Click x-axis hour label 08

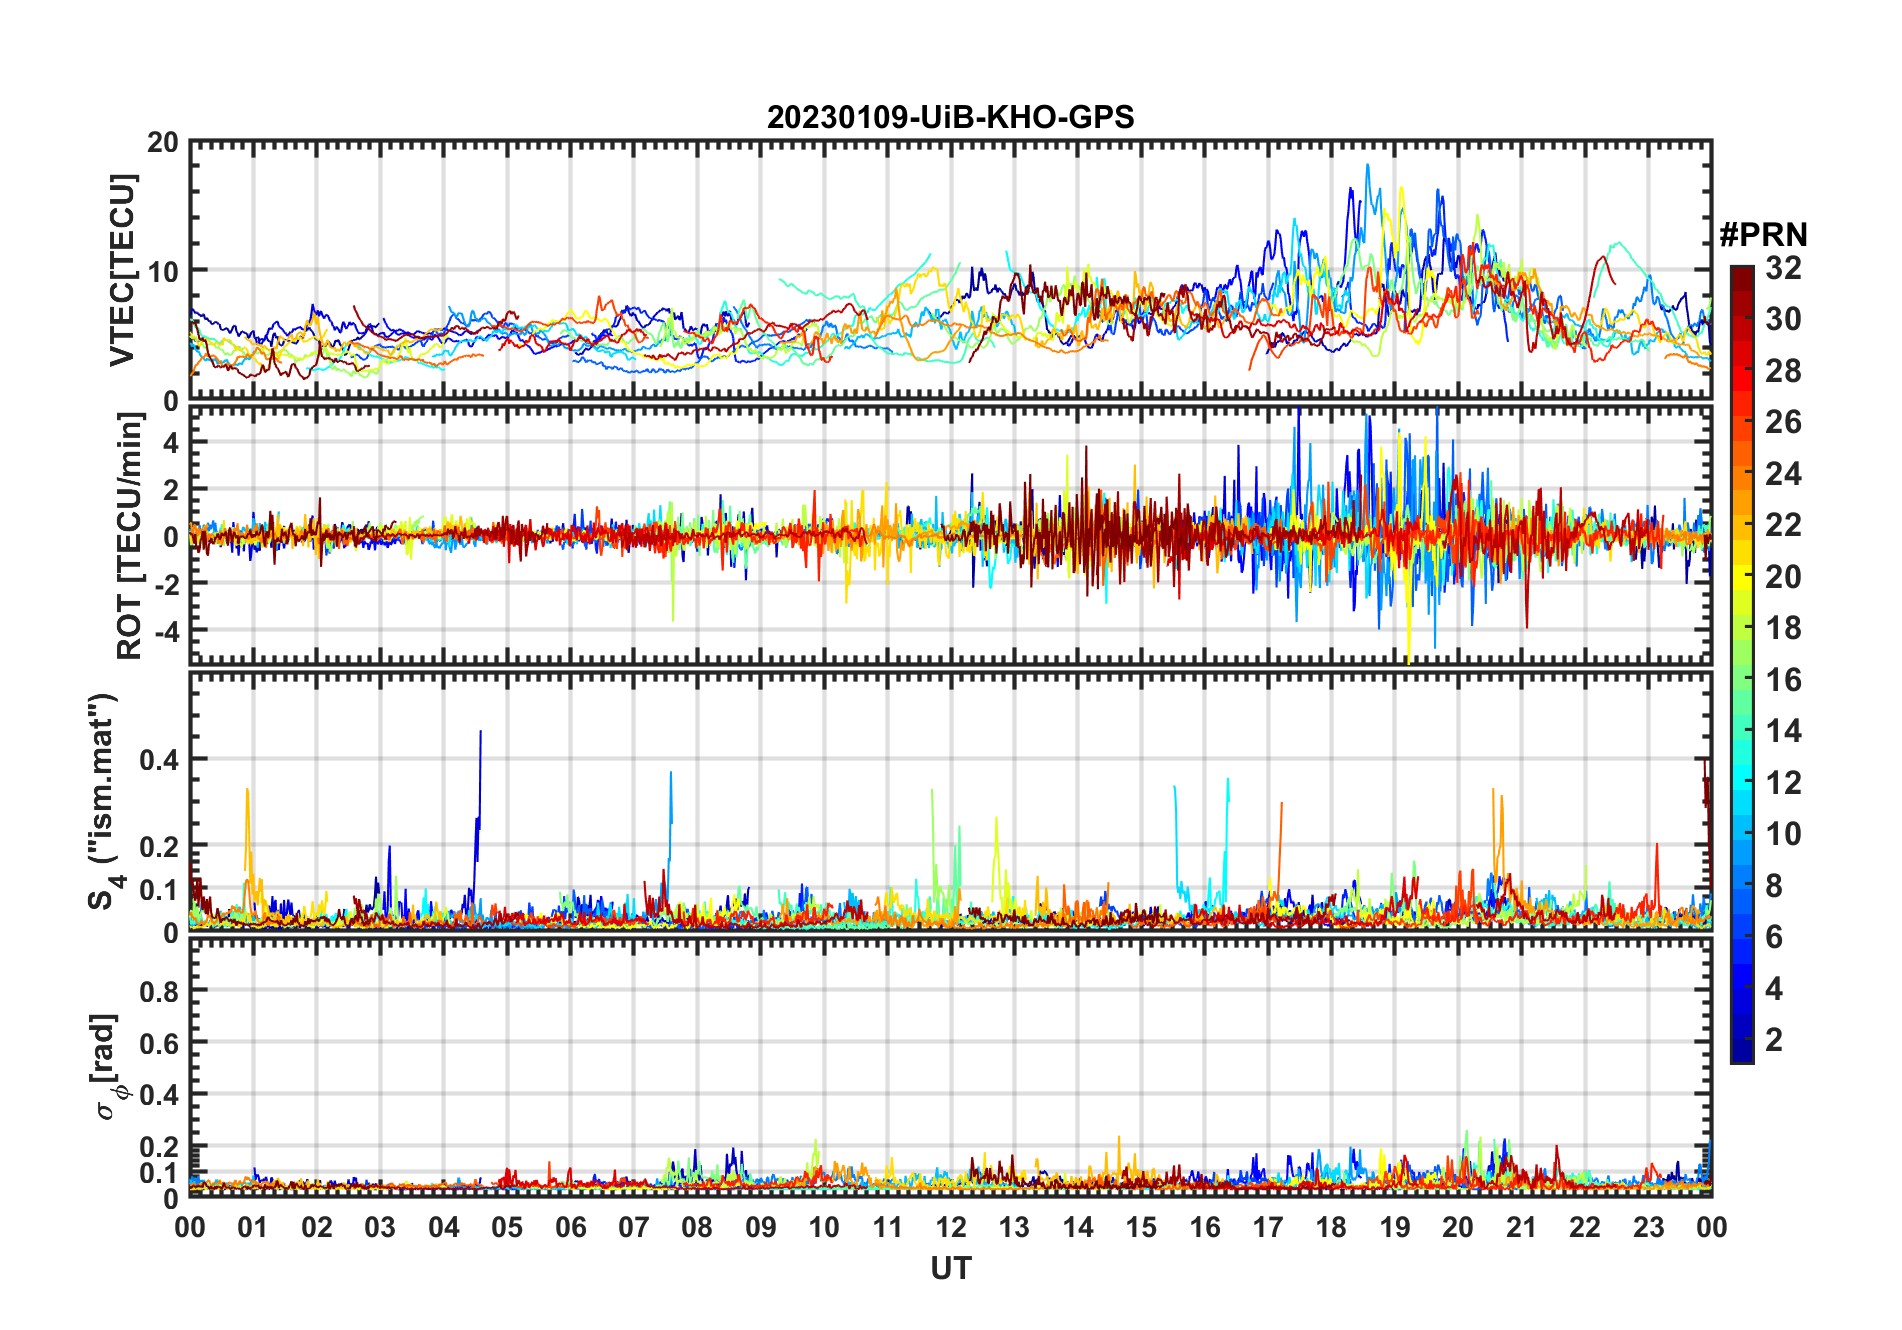(x=697, y=1227)
